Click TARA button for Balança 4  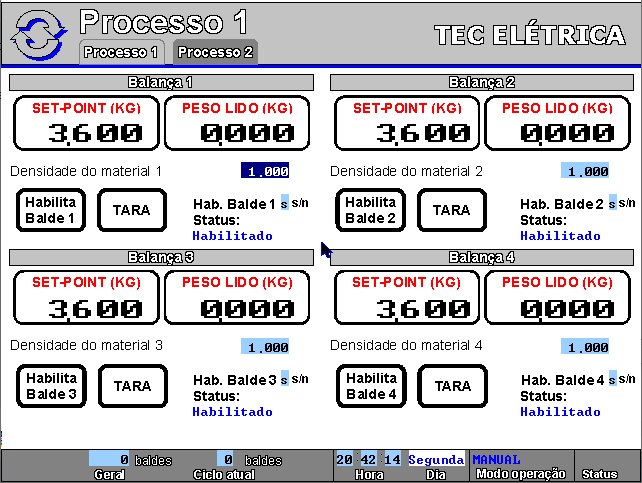point(452,385)
